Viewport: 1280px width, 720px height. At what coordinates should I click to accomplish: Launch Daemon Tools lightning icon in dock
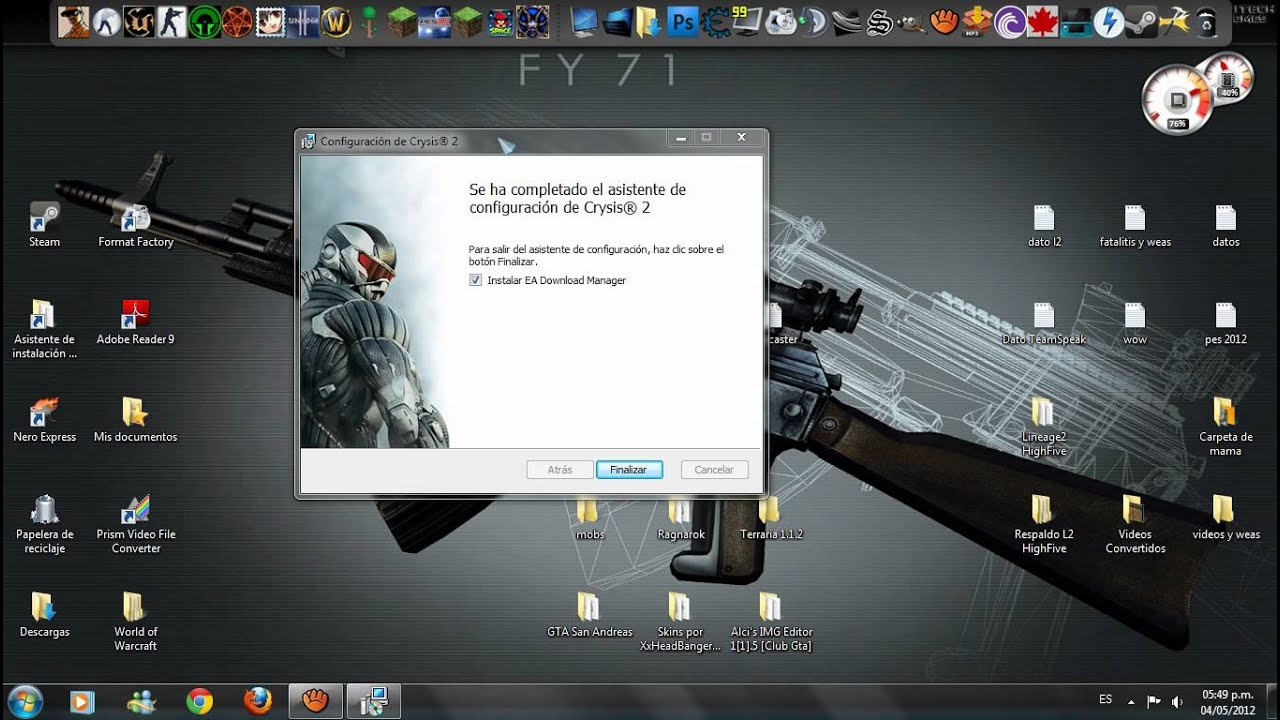[x=1108, y=22]
